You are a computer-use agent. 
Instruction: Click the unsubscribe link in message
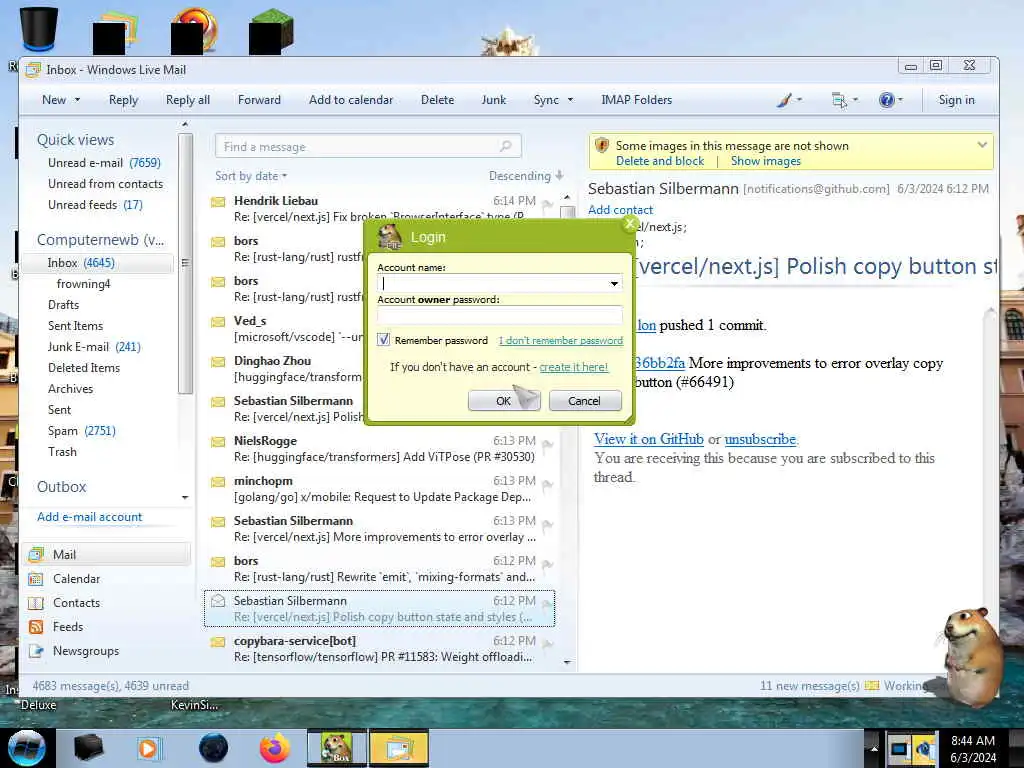click(760, 439)
